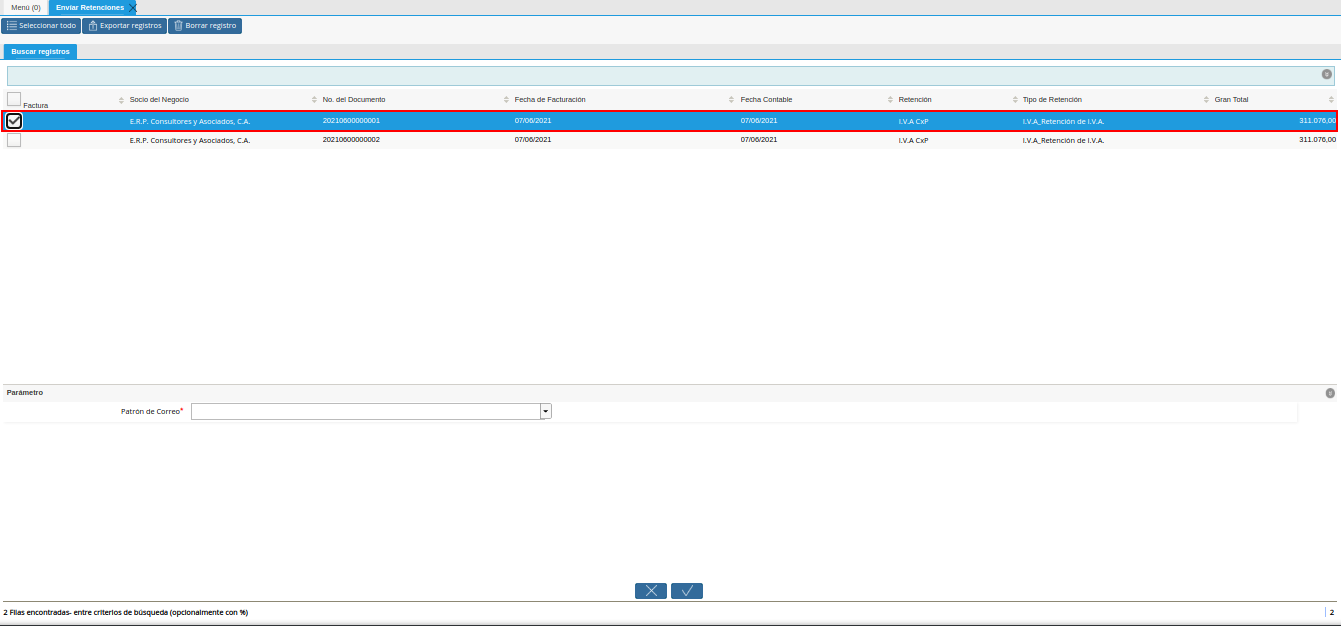Collapse the Parámetro section toggle icon
This screenshot has width=1341, height=626.
tap(1330, 393)
